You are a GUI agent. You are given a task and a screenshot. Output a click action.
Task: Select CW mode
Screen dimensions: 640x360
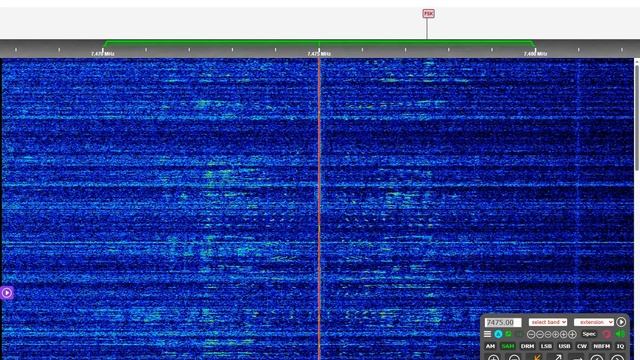tap(582, 346)
